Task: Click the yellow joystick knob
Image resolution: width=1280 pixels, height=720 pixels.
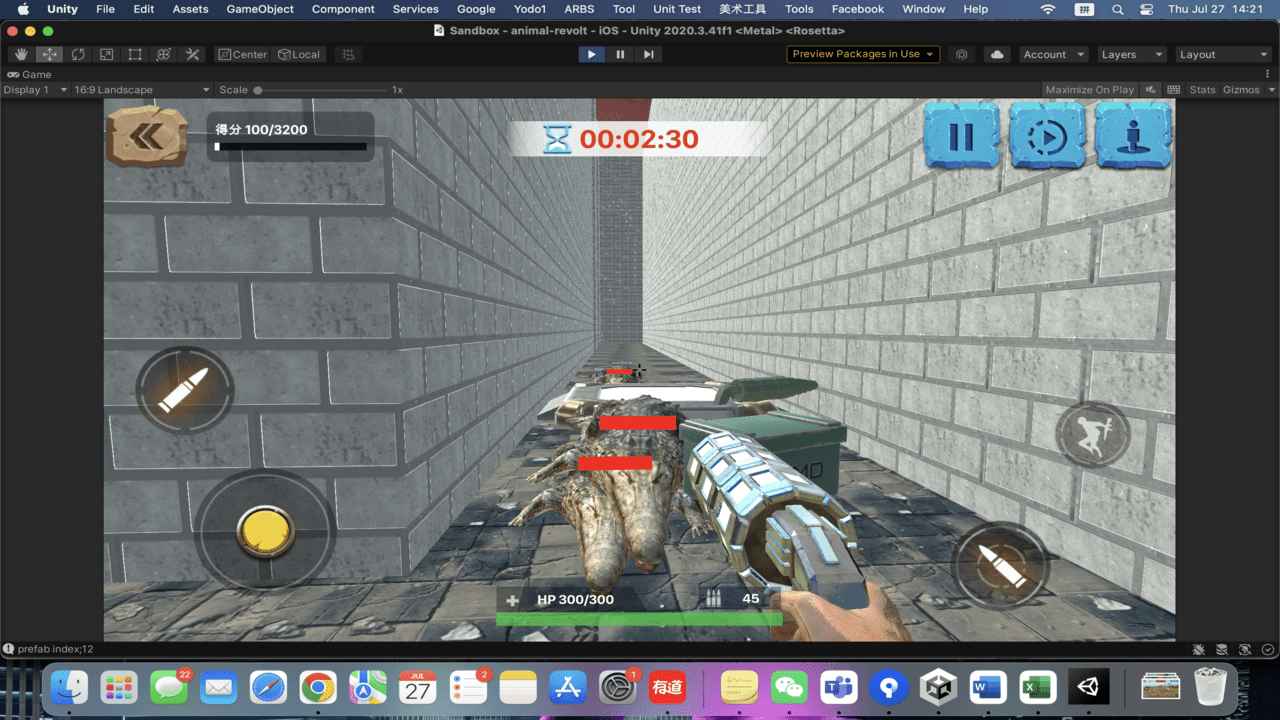Action: (265, 531)
